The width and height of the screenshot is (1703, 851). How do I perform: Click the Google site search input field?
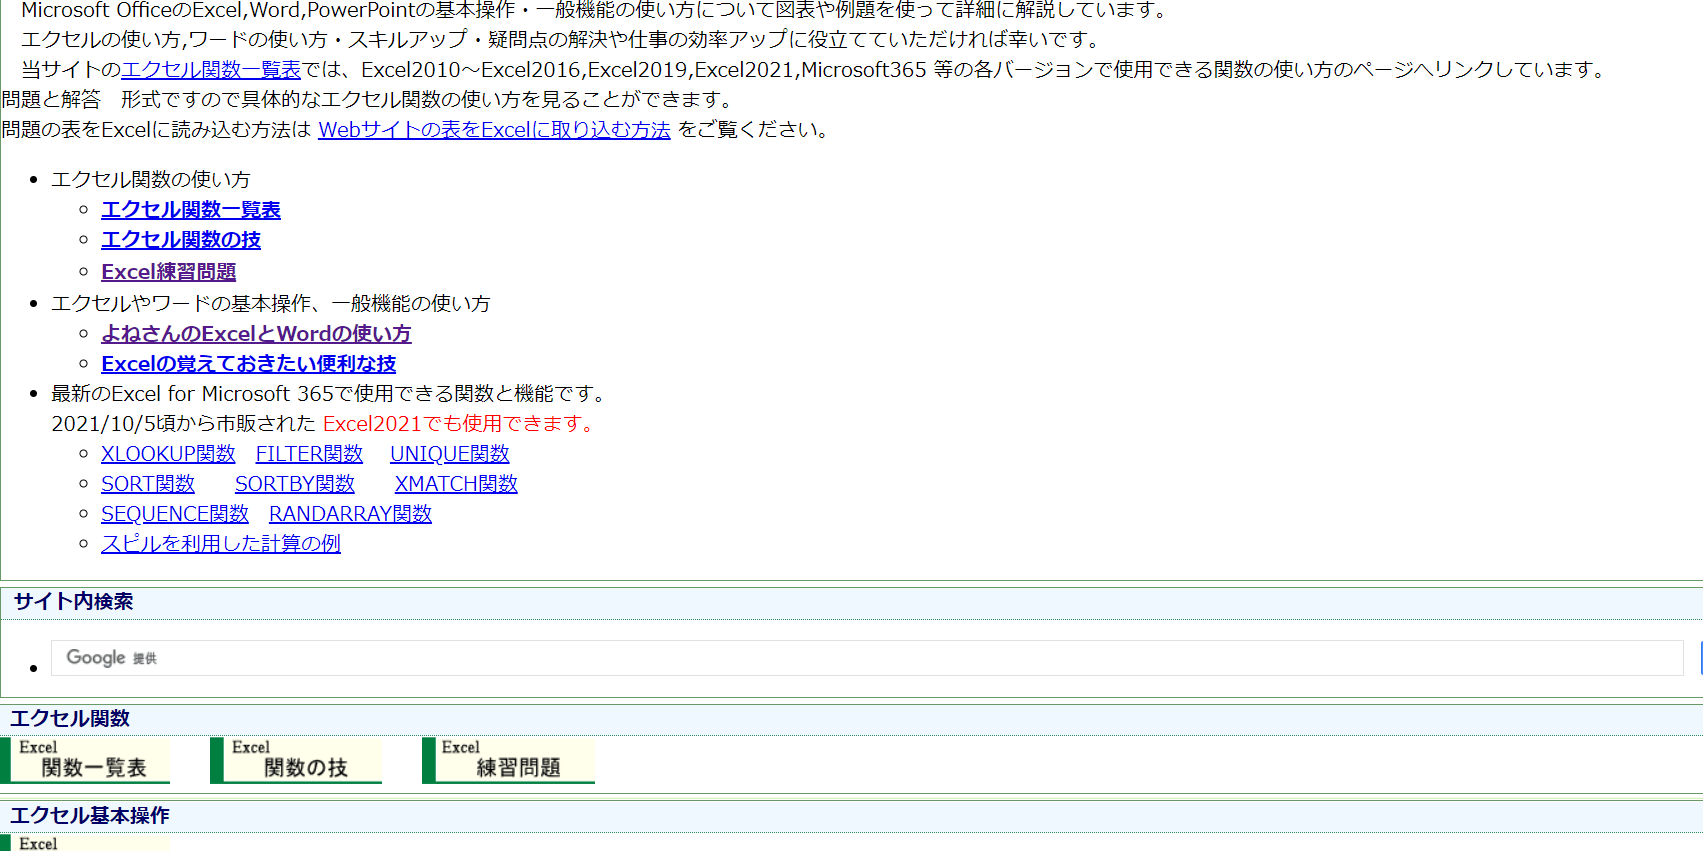pyautogui.click(x=867, y=658)
